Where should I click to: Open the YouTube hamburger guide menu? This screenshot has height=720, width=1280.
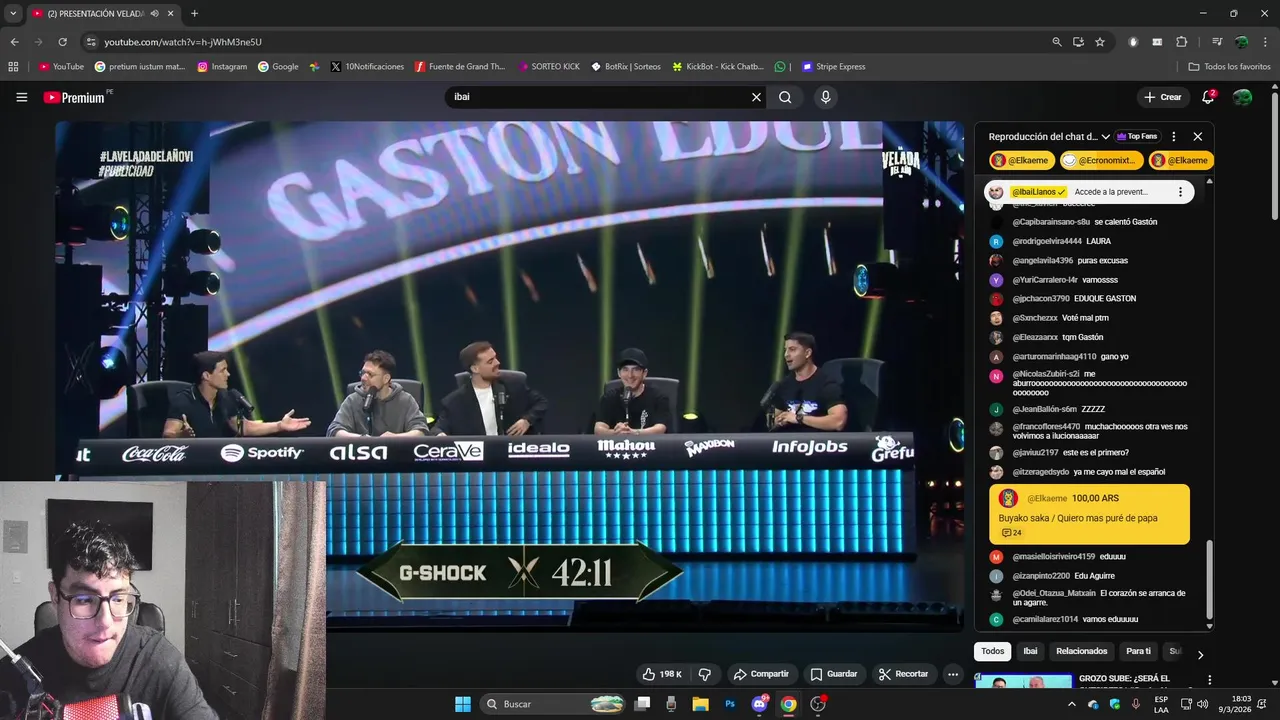coord(21,97)
